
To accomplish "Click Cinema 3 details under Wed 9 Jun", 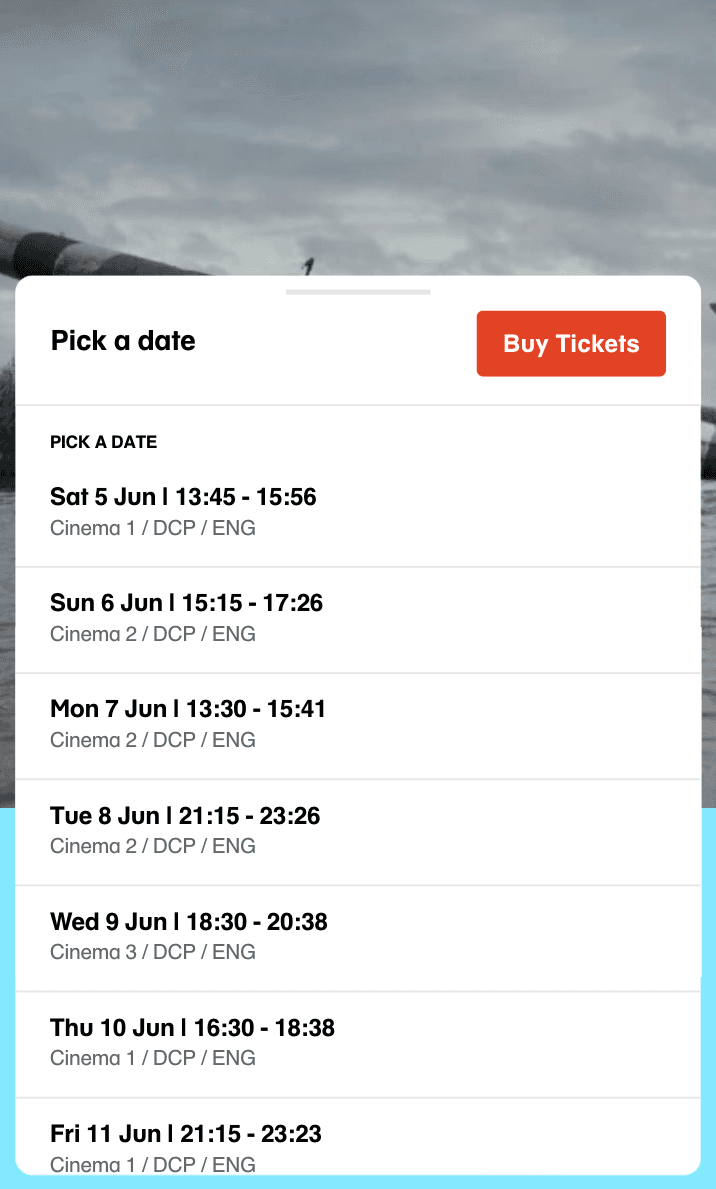I will pyautogui.click(x=152, y=952).
